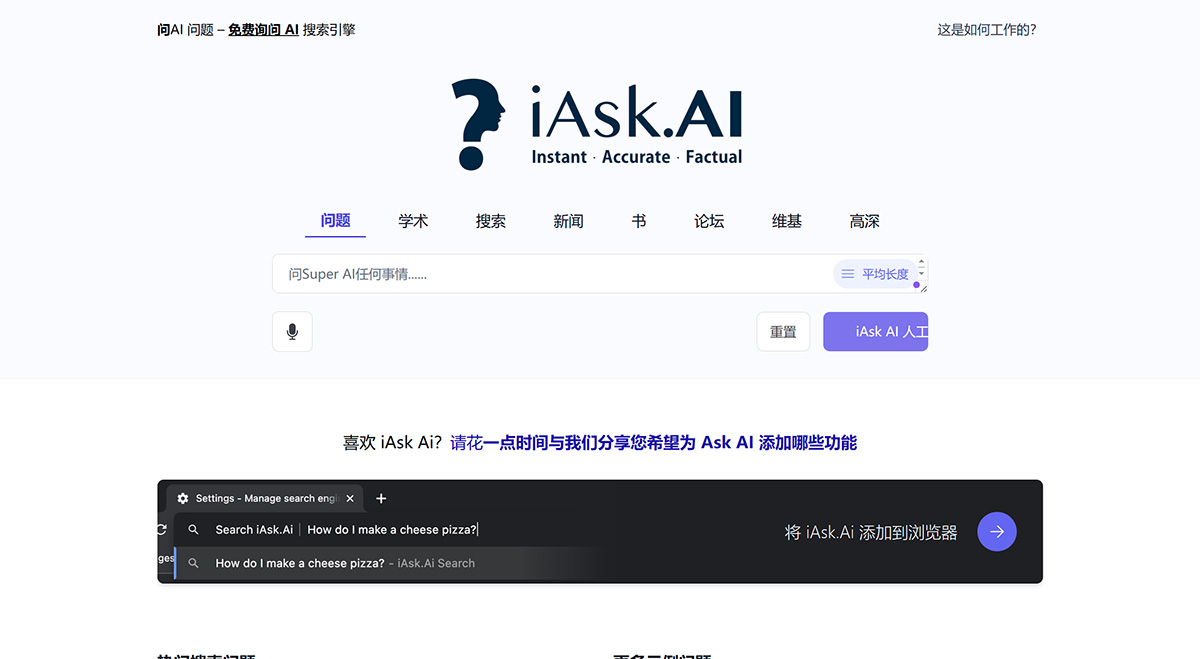Click the microphone icon for voice input
The image size is (1200, 659).
click(291, 331)
